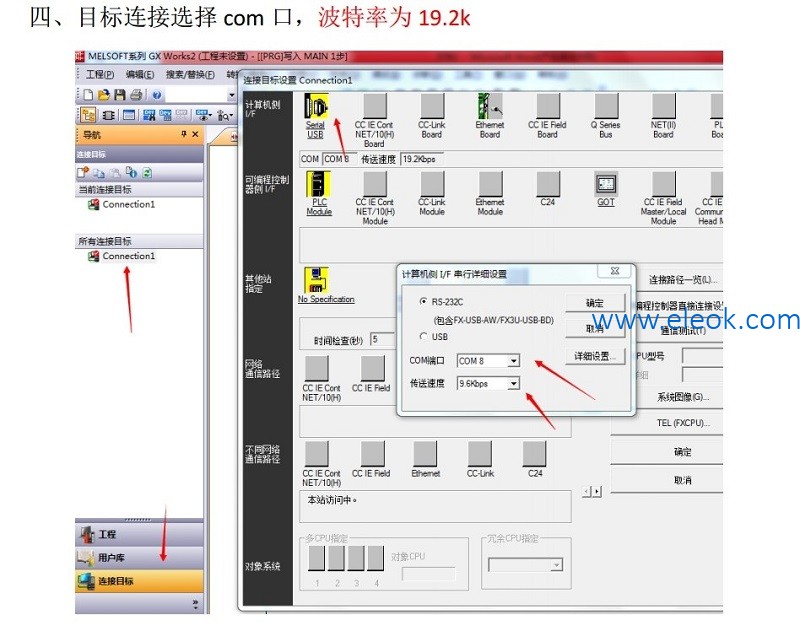
Task: Close the 导航 navigation panel
Action: tap(195, 134)
